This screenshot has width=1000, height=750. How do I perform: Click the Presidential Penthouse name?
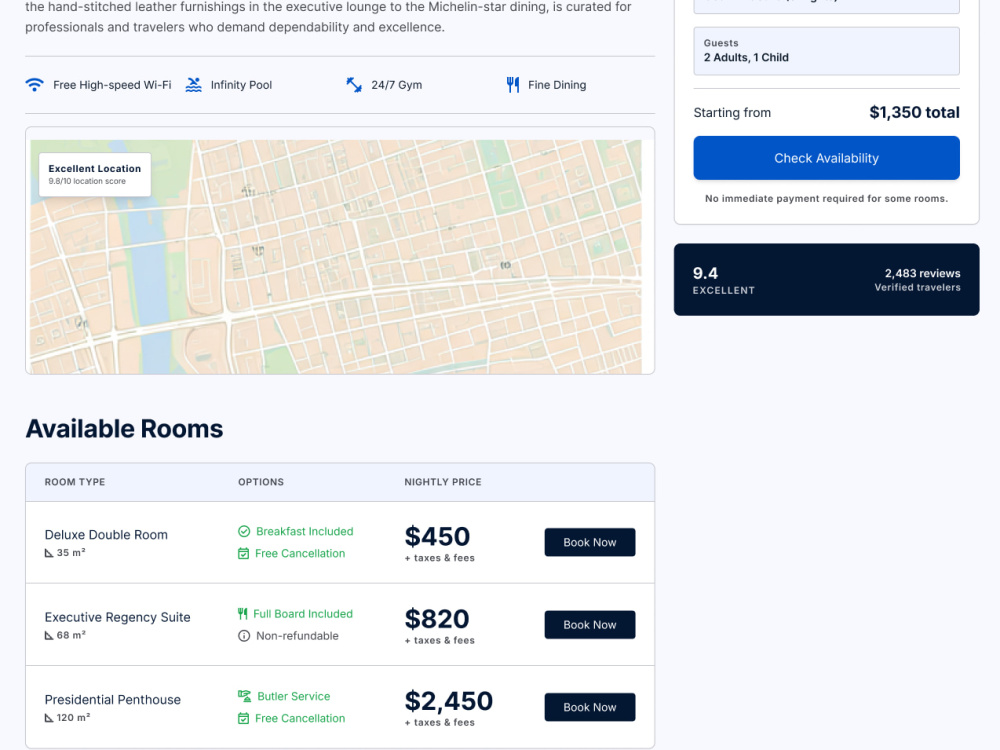tap(112, 700)
